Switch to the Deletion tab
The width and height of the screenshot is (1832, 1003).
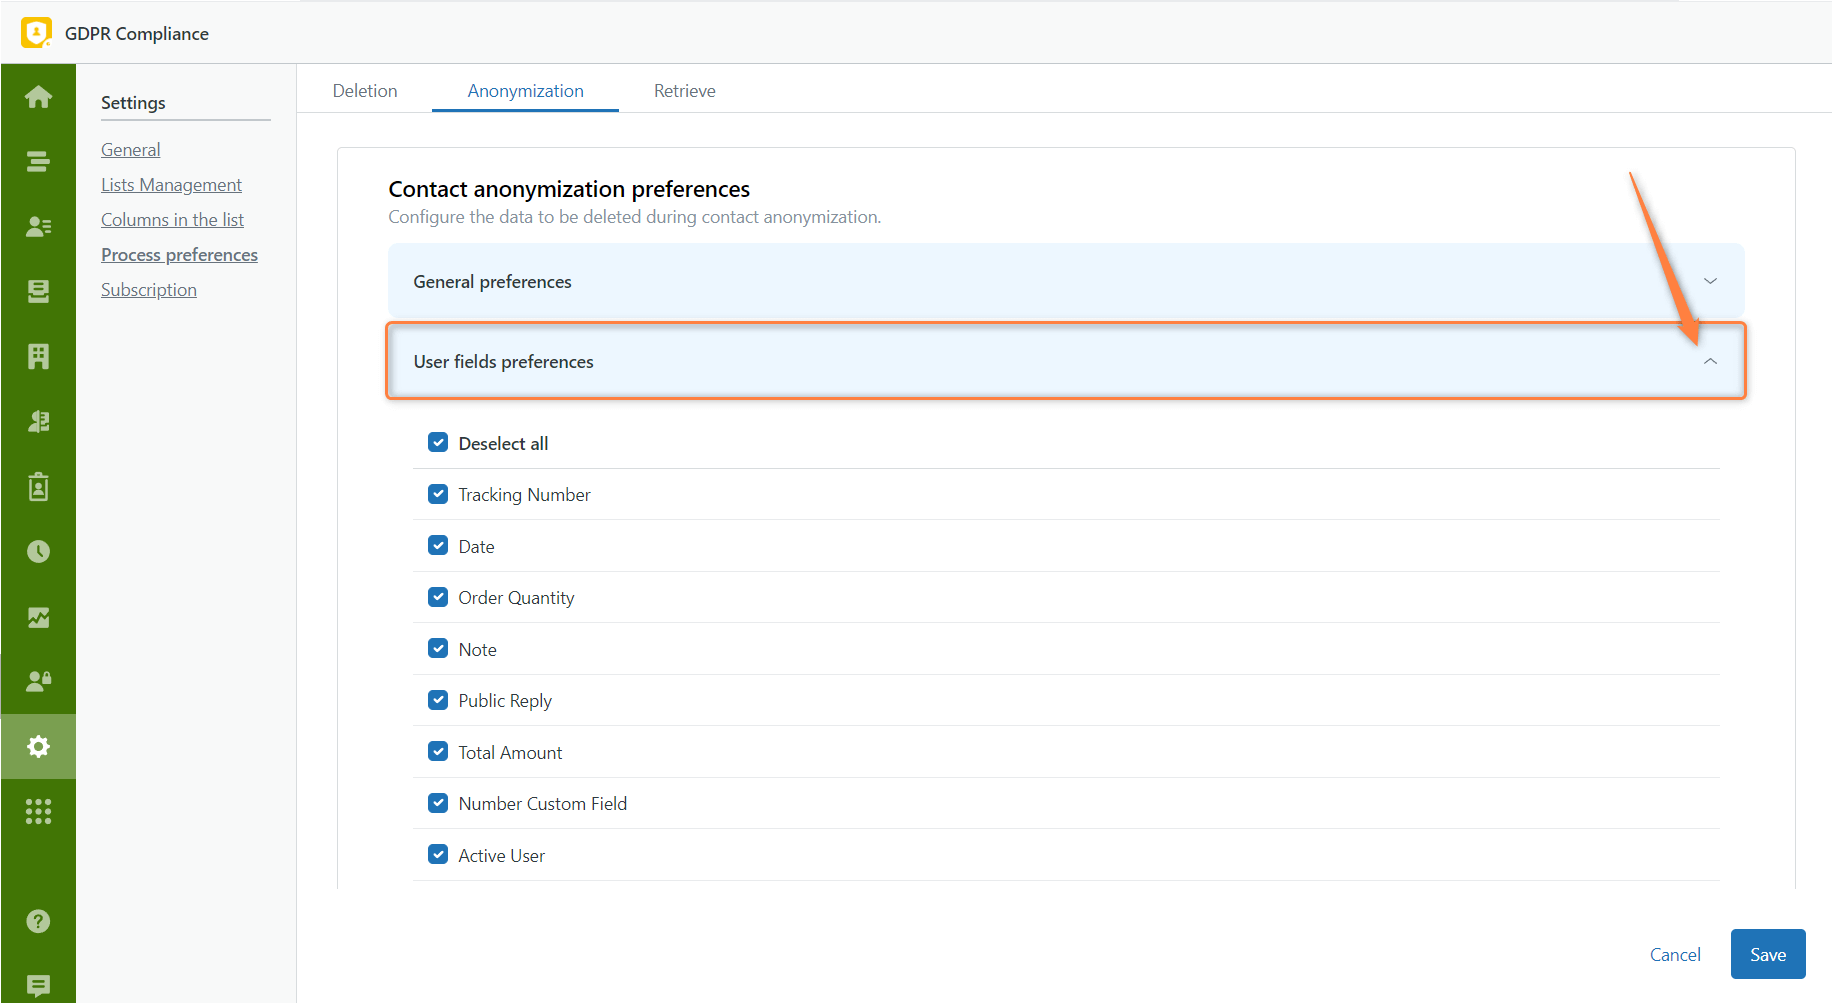click(364, 90)
